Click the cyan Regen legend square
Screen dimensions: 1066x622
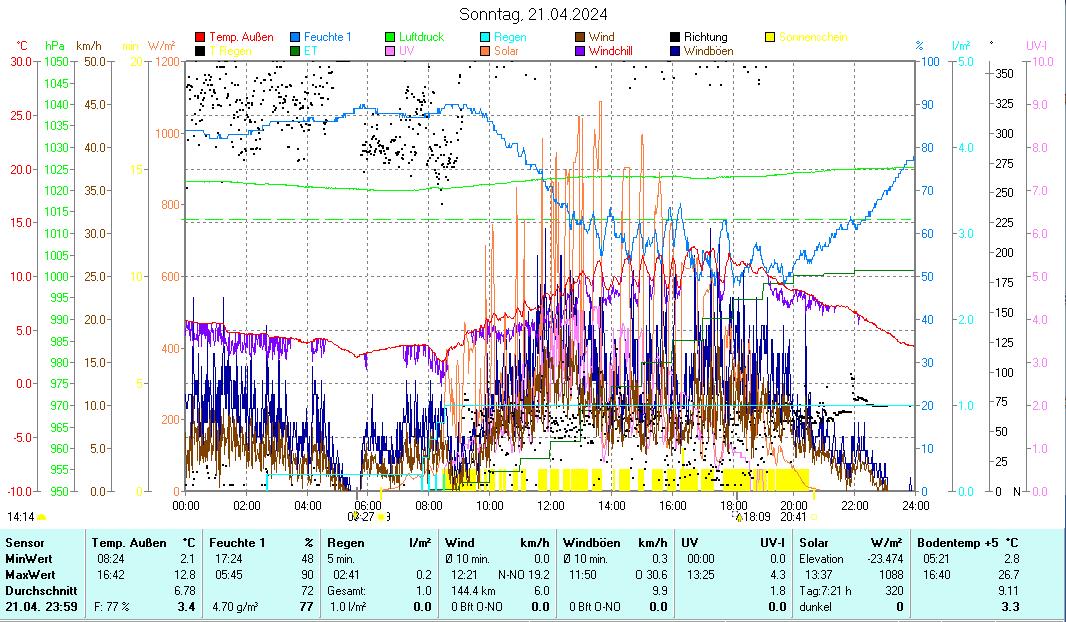click(x=485, y=38)
